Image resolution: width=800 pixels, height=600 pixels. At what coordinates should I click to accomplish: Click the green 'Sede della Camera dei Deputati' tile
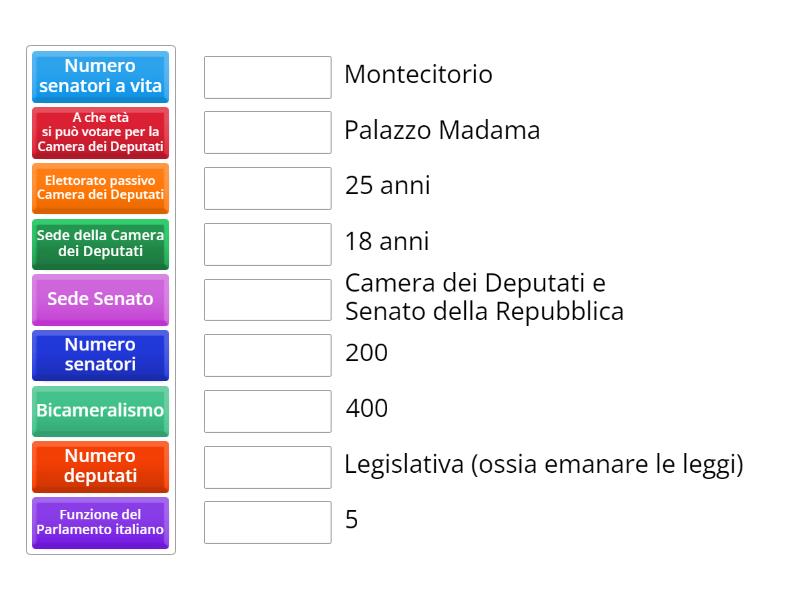pyautogui.click(x=100, y=244)
